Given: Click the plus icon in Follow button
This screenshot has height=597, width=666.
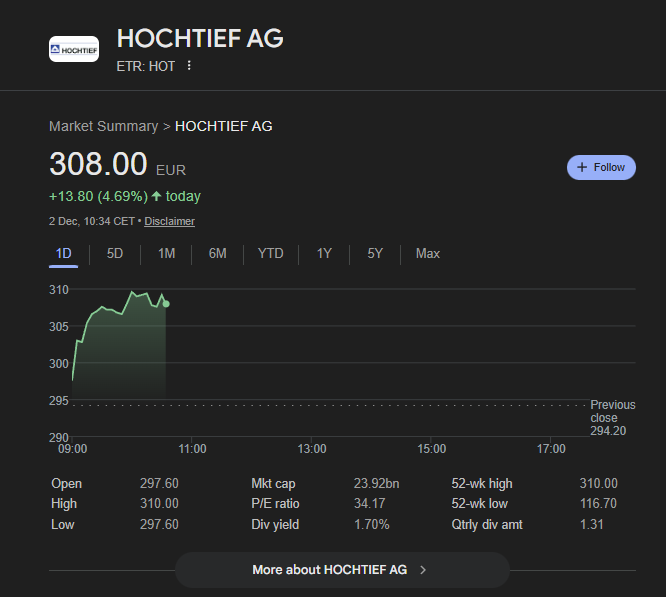Looking at the screenshot, I should coord(582,167).
